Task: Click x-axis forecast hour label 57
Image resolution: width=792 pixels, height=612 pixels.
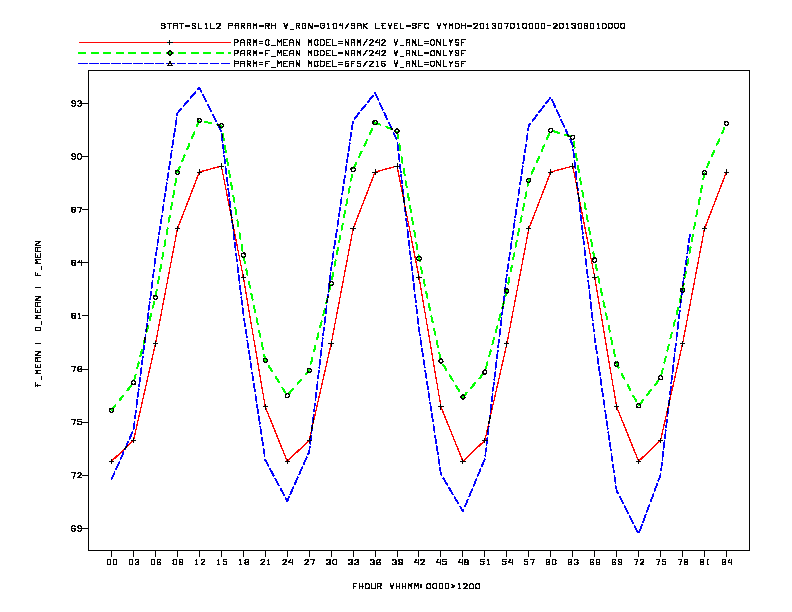Action: [x=529, y=562]
